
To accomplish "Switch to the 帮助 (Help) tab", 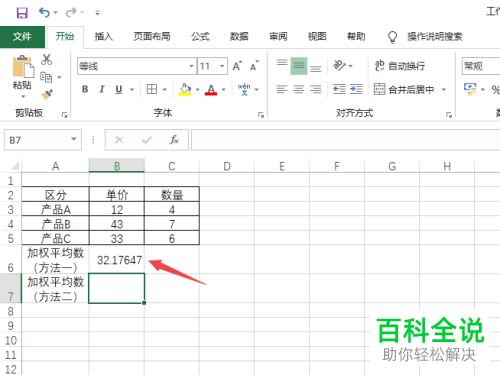I will [356, 36].
